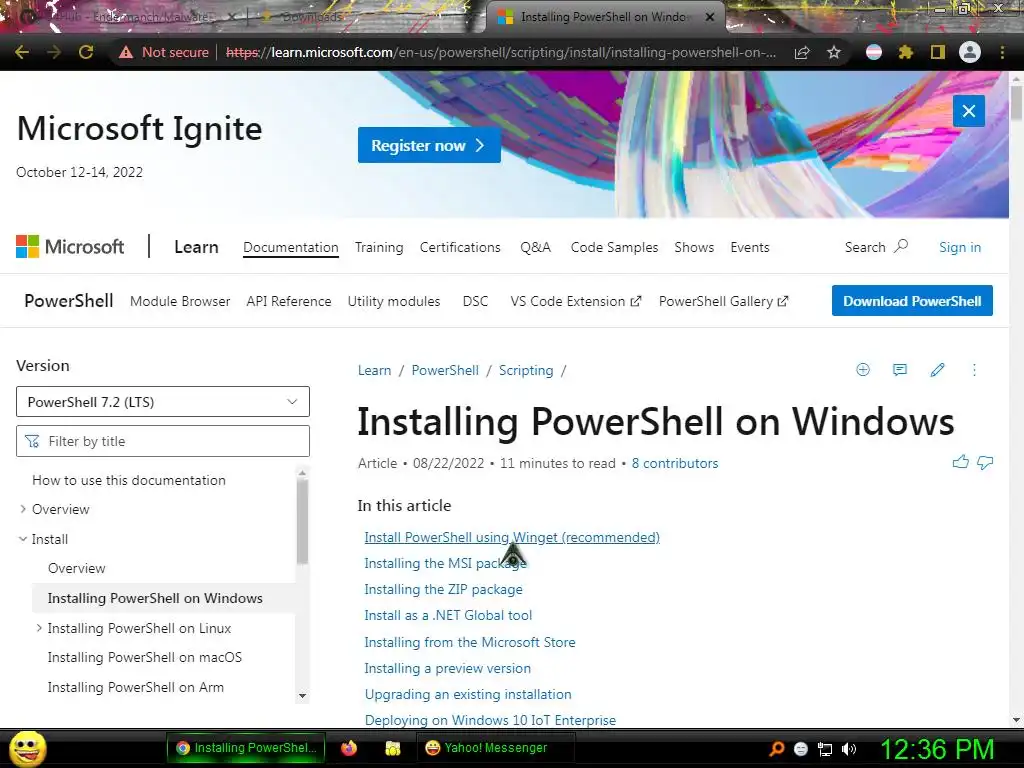Close the Microsoft Ignite banner
The height and width of the screenshot is (768, 1024).
point(968,111)
